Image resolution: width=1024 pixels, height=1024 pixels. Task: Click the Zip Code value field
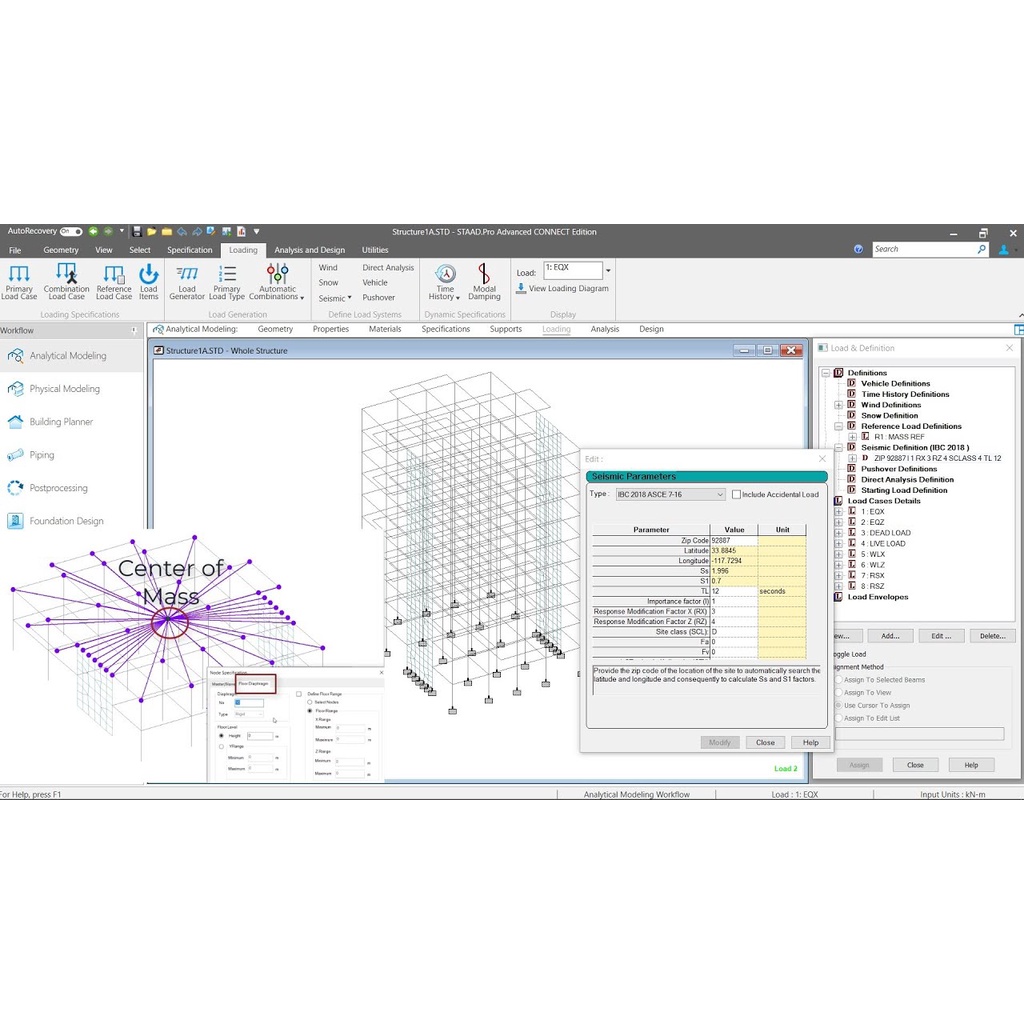pyautogui.click(x=733, y=540)
